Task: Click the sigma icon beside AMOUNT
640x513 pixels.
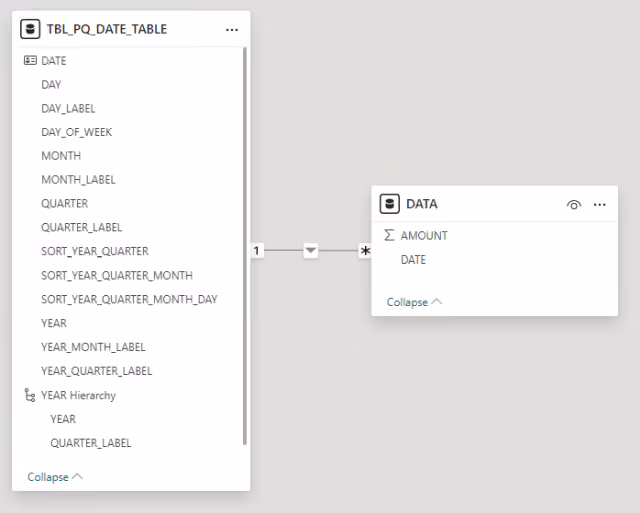Action: click(389, 235)
